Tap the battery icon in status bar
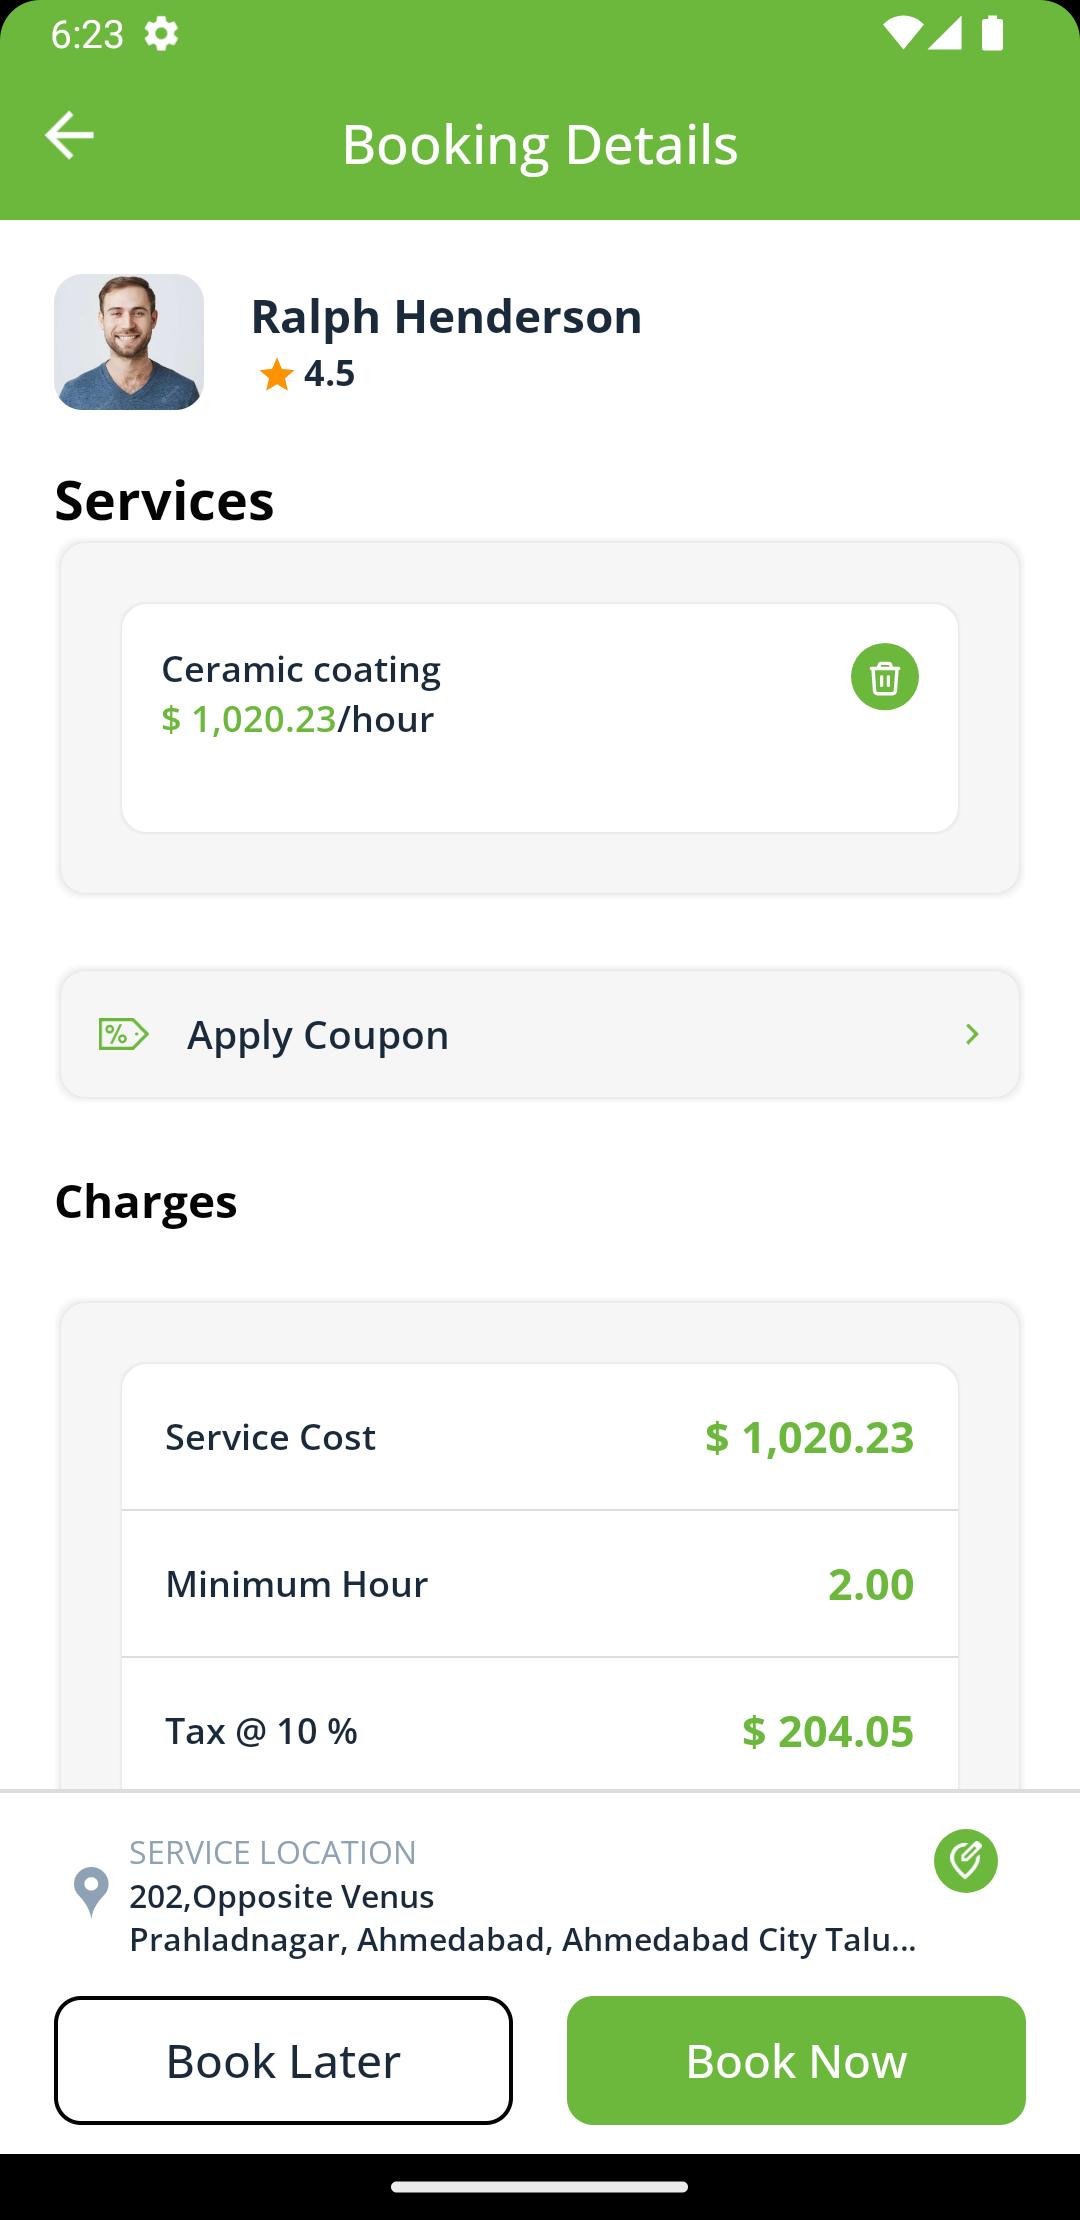Screen dimensions: 1080x2220 (992, 34)
